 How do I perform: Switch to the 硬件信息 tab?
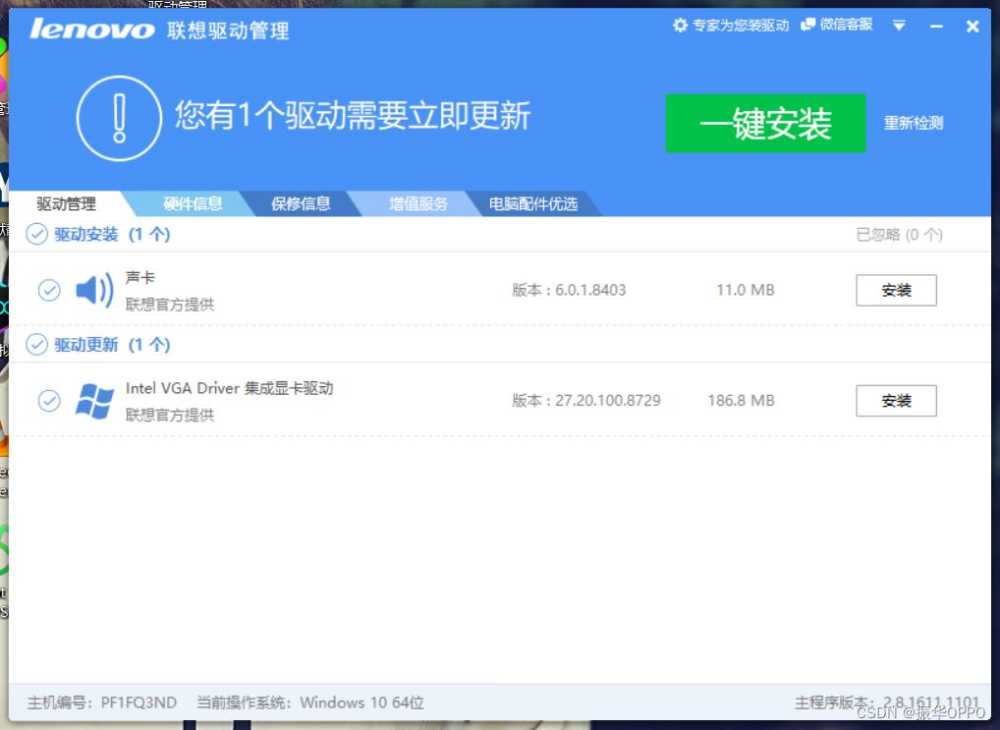click(x=191, y=203)
